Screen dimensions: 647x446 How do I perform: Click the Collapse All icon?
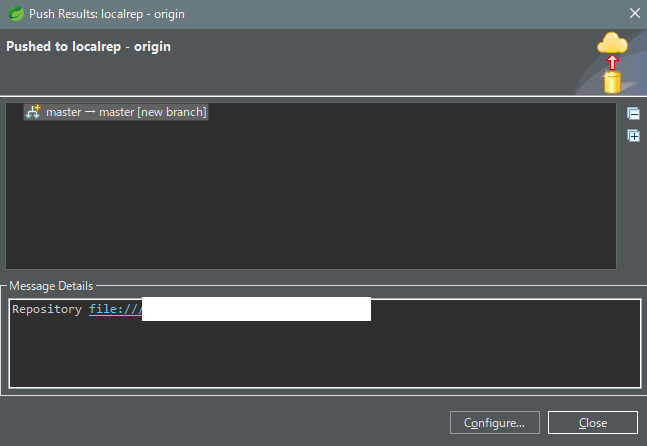pos(633,113)
